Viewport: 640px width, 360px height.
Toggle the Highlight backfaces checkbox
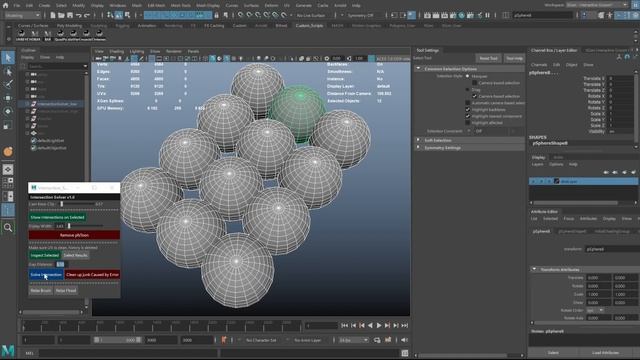point(468,109)
